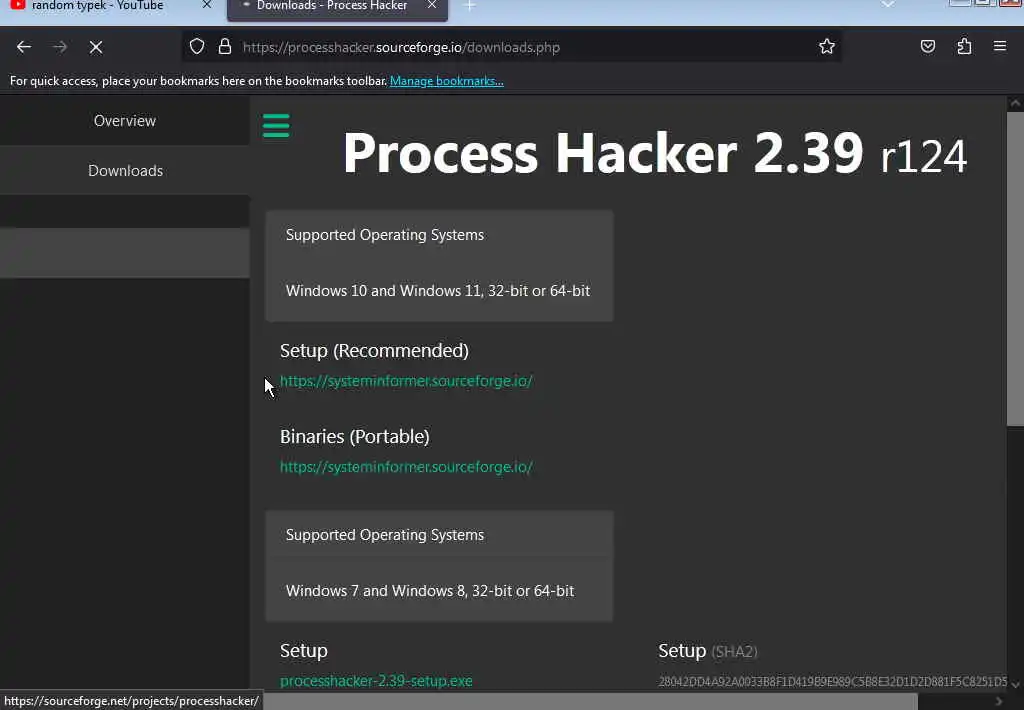Viewport: 1024px width, 710px height.
Task: Open a new tab with plus button
Action: click(x=469, y=6)
